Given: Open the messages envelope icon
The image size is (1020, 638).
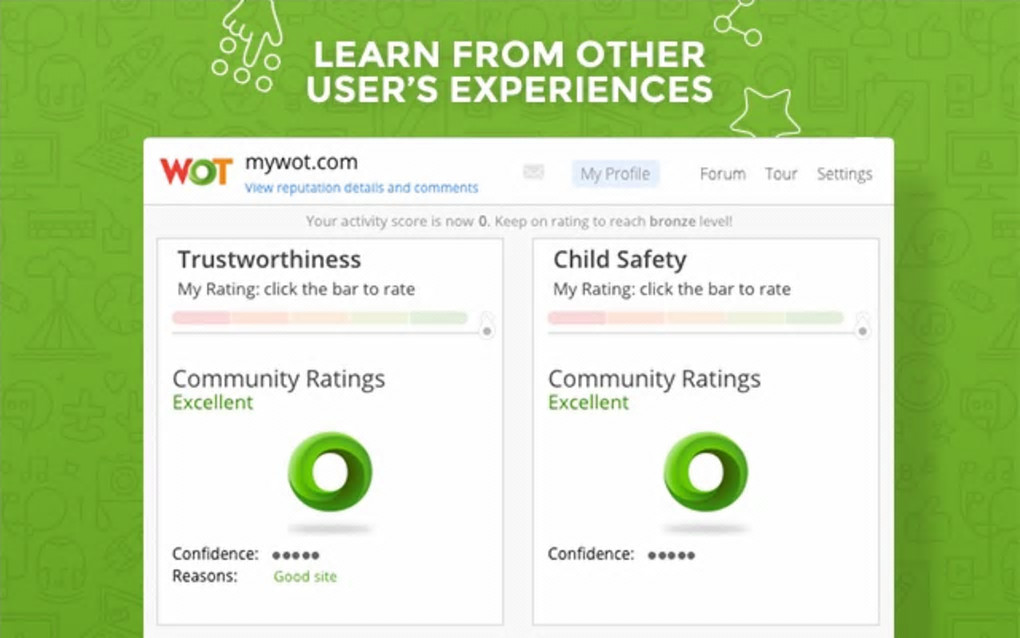Looking at the screenshot, I should click(534, 173).
